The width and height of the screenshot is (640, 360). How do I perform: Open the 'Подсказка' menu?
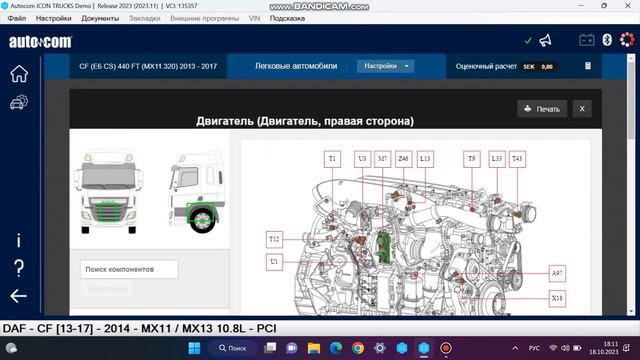click(x=287, y=18)
